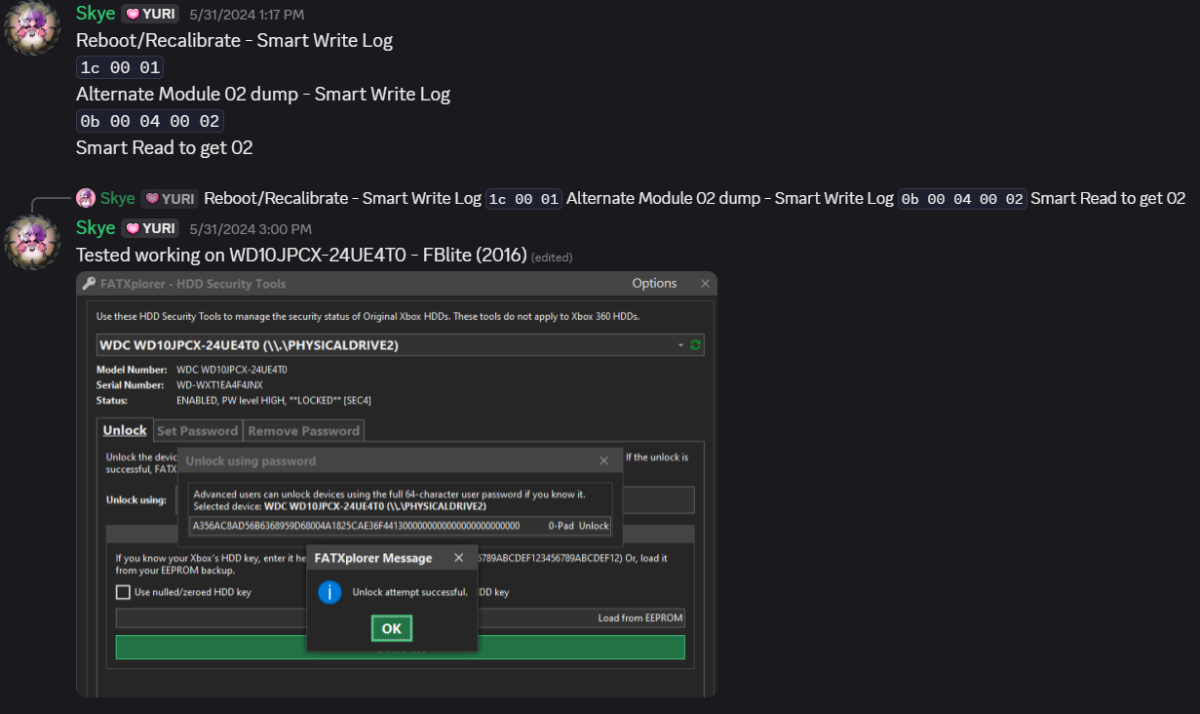Viewport: 1200px width, 714px height.
Task: Click the 64-character password input field
Action: (365, 525)
